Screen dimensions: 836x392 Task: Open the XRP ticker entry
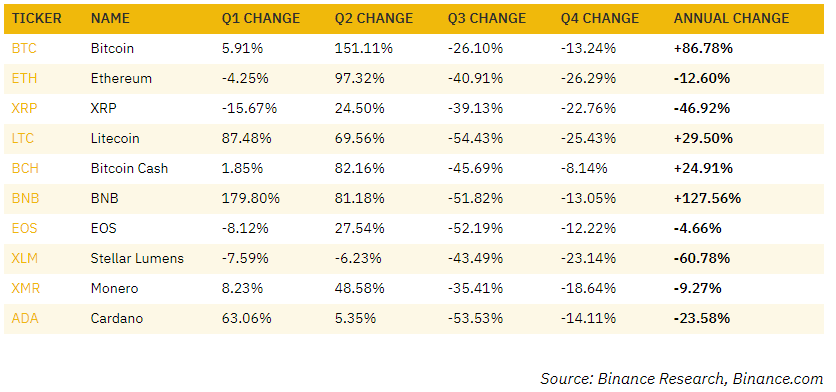[x=24, y=108]
